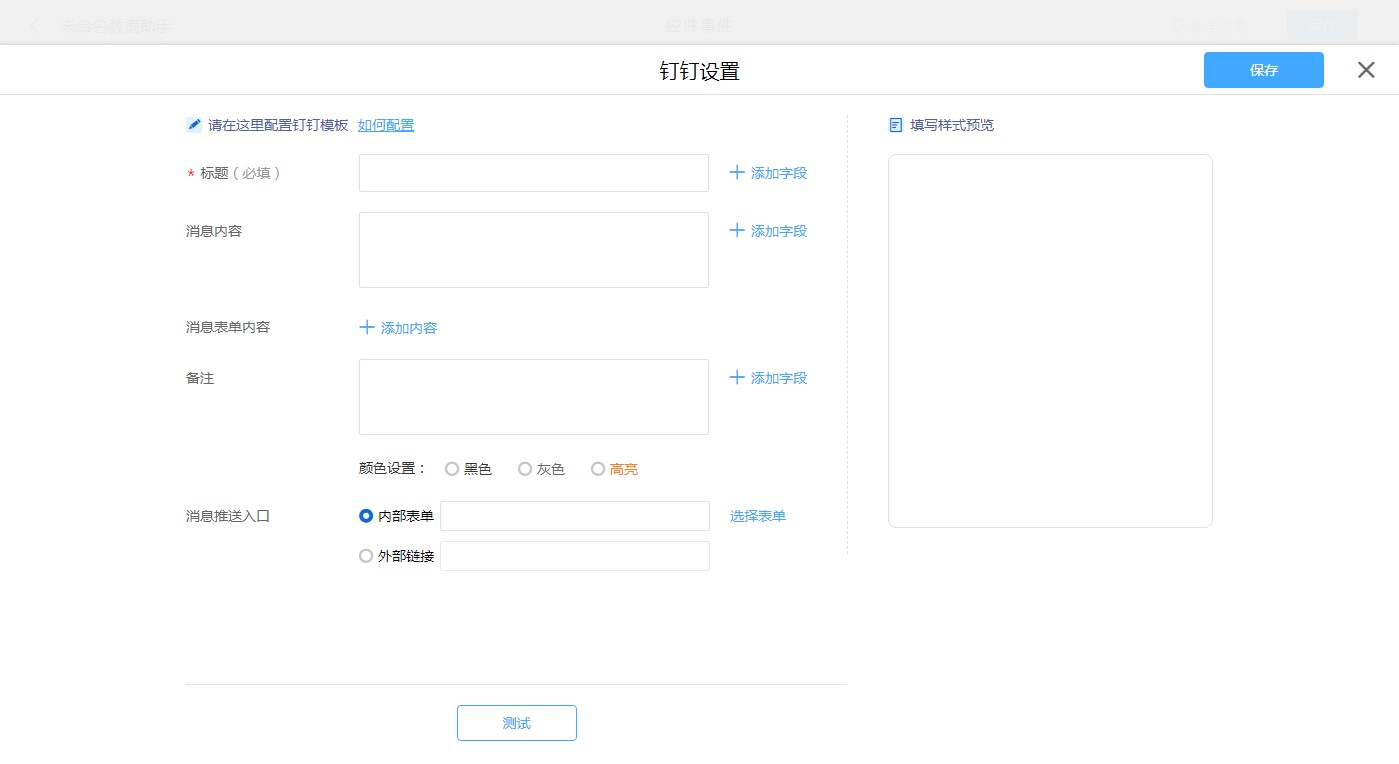Click the plus icon beside message content box

(737, 231)
